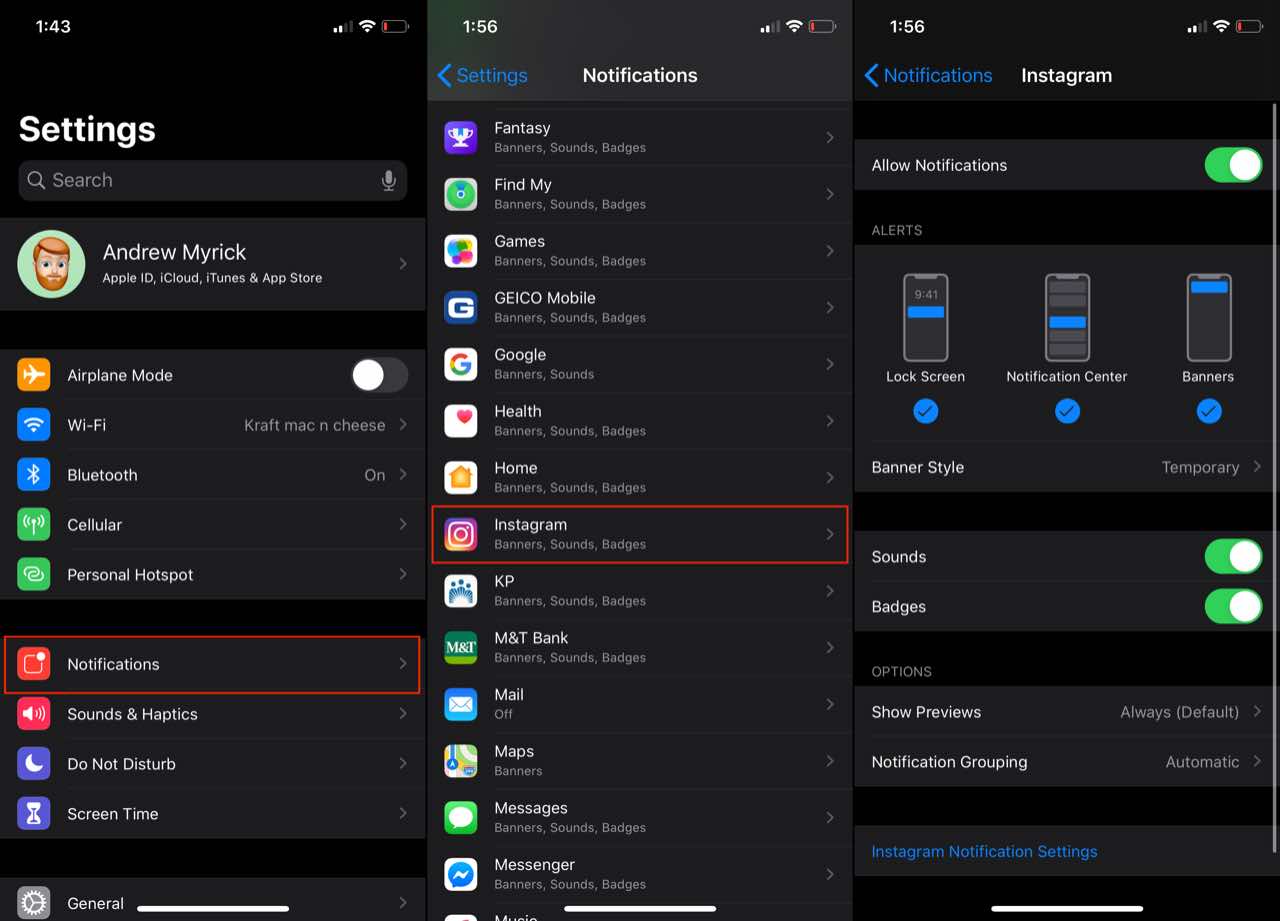Tap the red Notifications bell icon
This screenshot has height=921, width=1280.
click(33, 664)
